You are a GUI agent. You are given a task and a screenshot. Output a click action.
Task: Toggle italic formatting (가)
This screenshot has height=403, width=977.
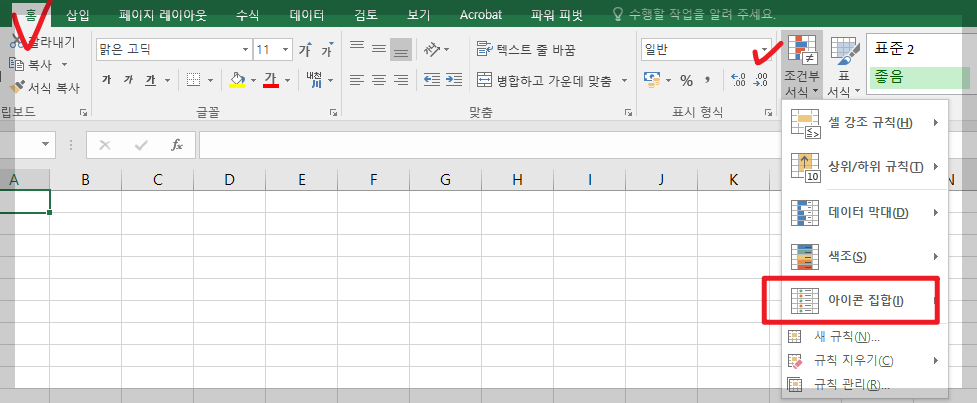128,80
